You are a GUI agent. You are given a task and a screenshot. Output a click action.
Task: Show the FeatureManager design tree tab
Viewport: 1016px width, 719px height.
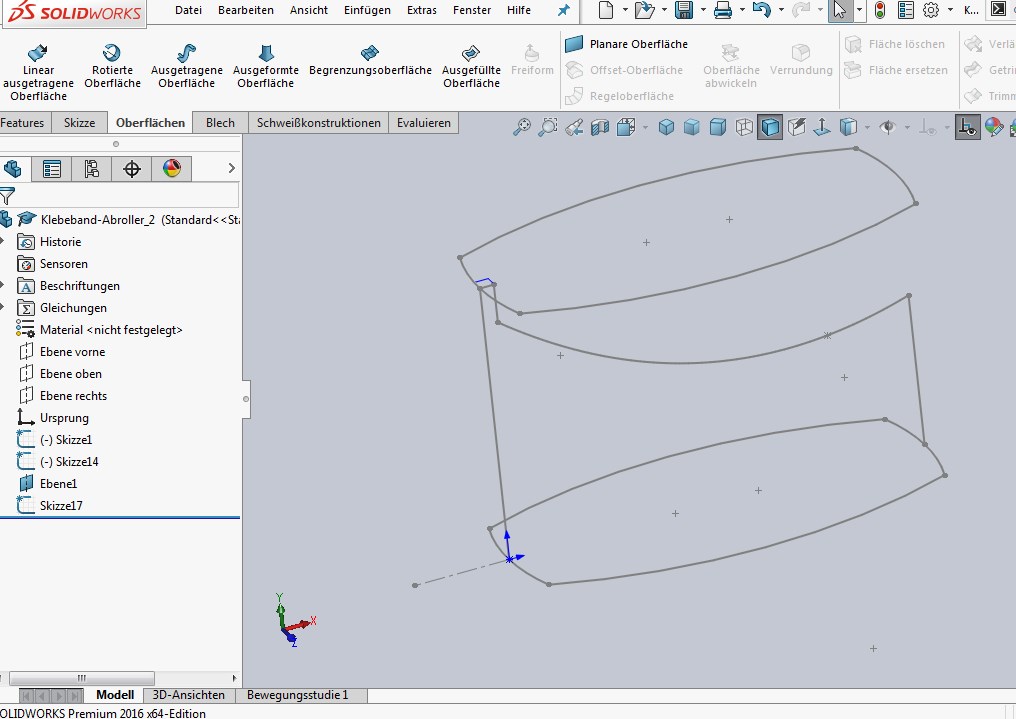[x=13, y=169]
